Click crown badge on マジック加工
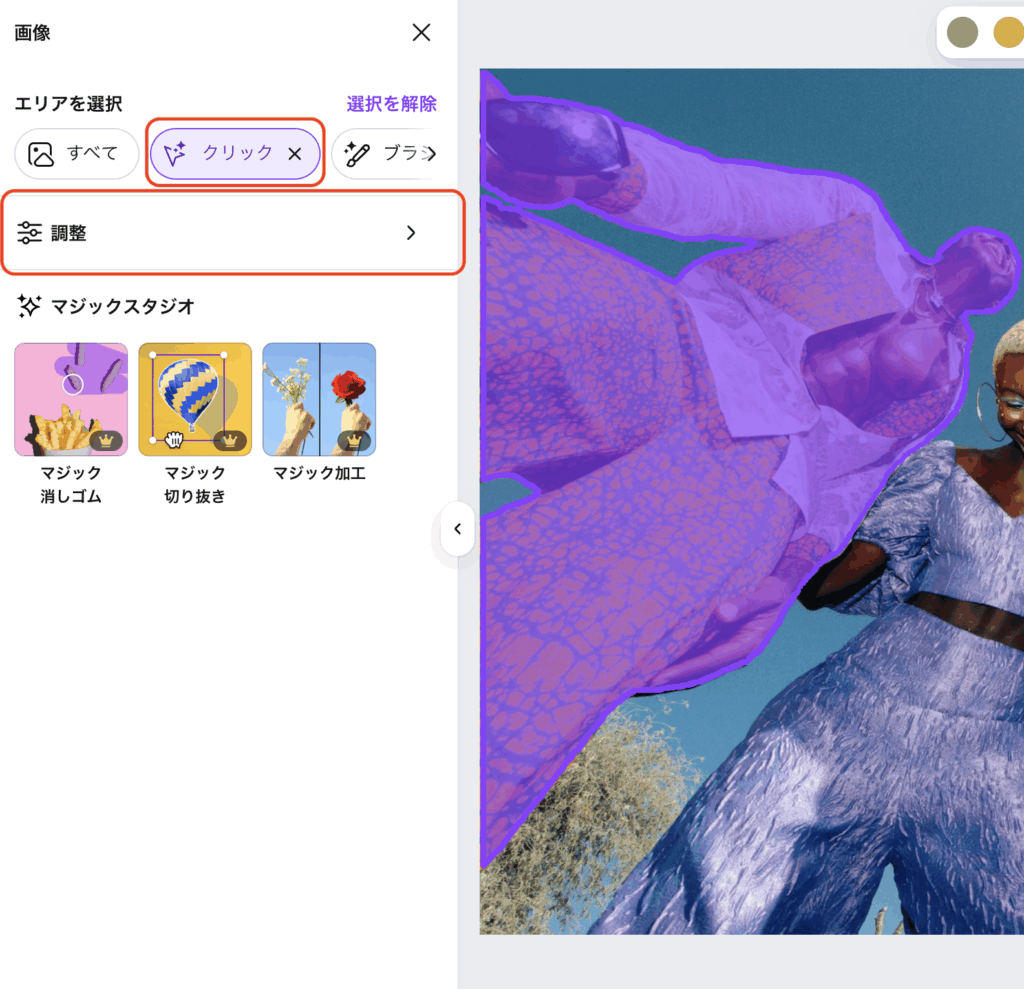 pyautogui.click(x=354, y=440)
